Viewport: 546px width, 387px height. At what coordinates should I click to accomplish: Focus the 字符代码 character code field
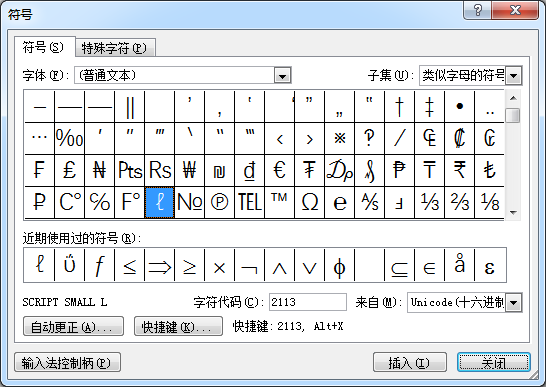click(x=307, y=302)
